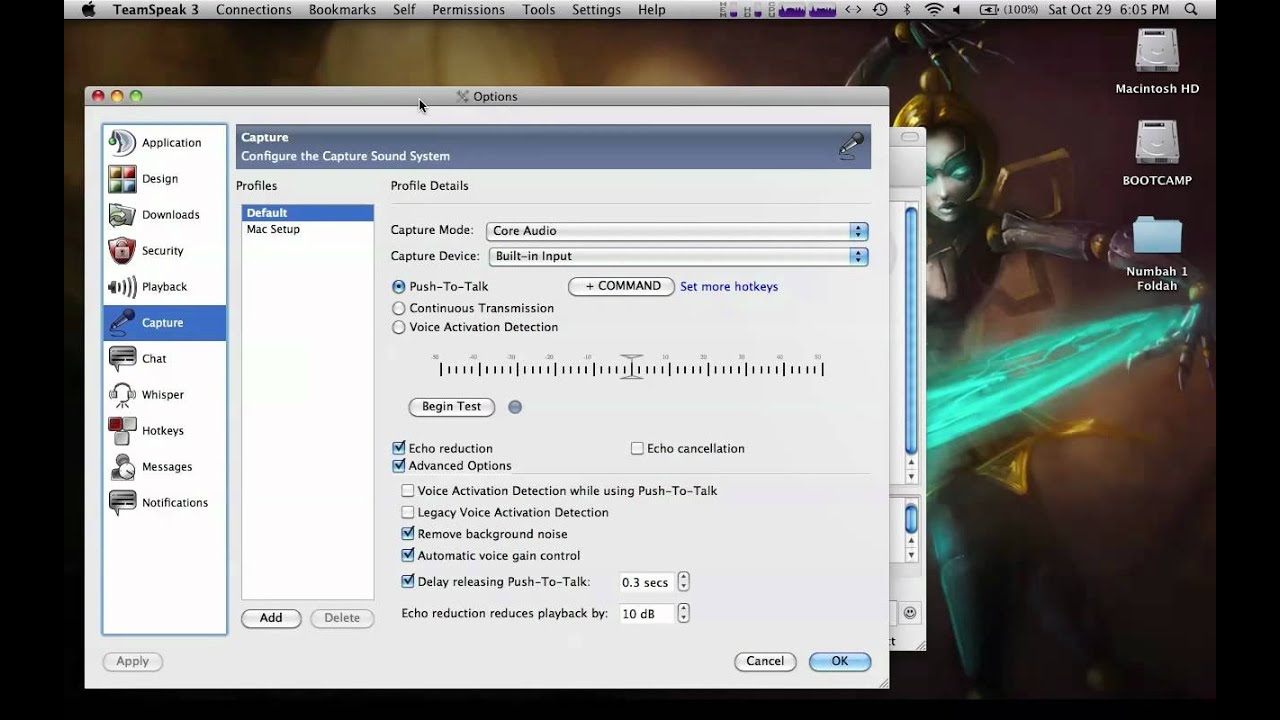Open the Application settings category
Screen dimensions: 1280x720
(164, 143)
